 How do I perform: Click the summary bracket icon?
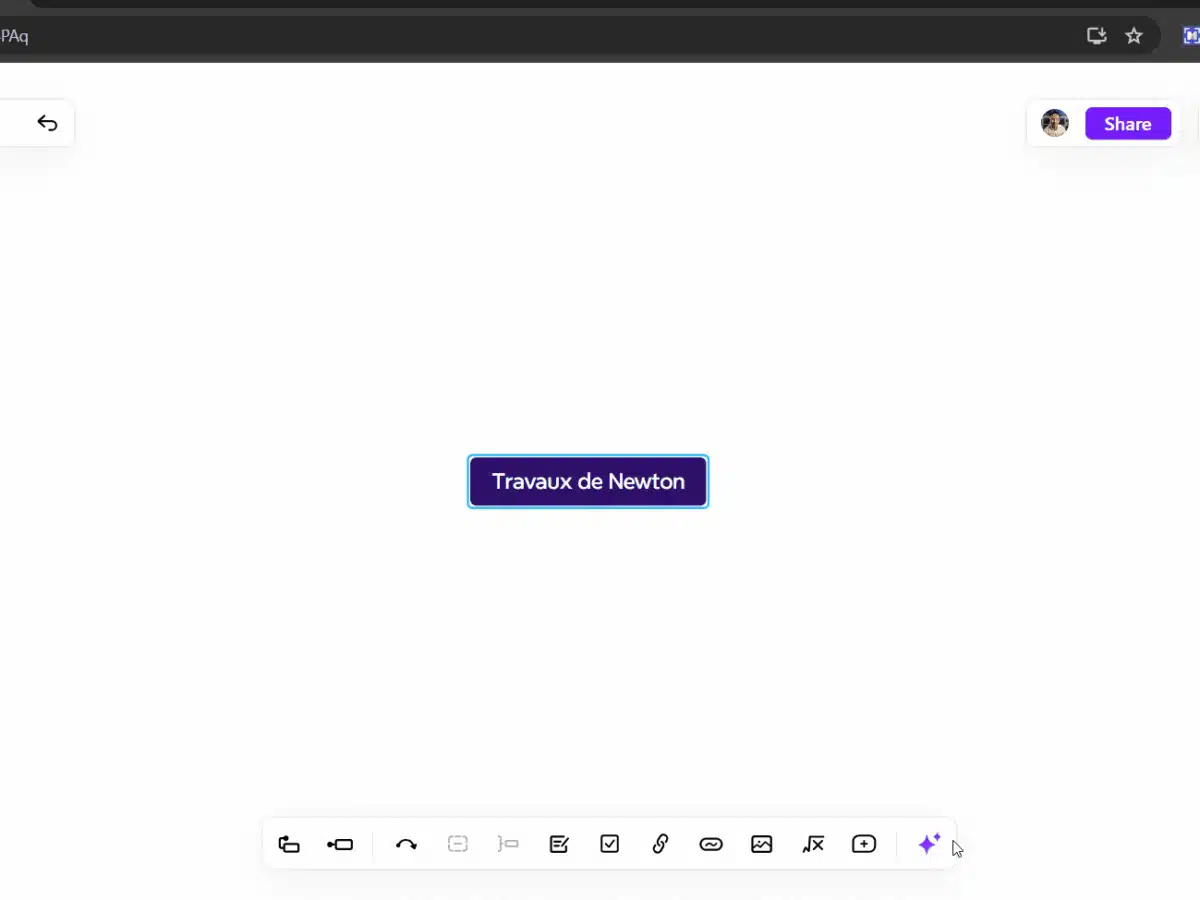coord(508,844)
